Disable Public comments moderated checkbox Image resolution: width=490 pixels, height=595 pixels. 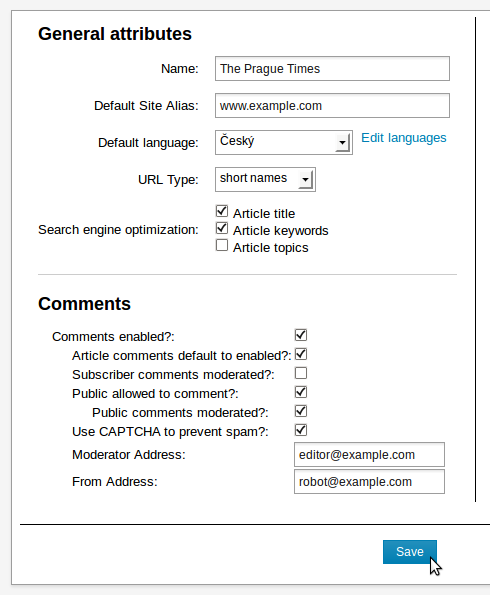click(301, 411)
